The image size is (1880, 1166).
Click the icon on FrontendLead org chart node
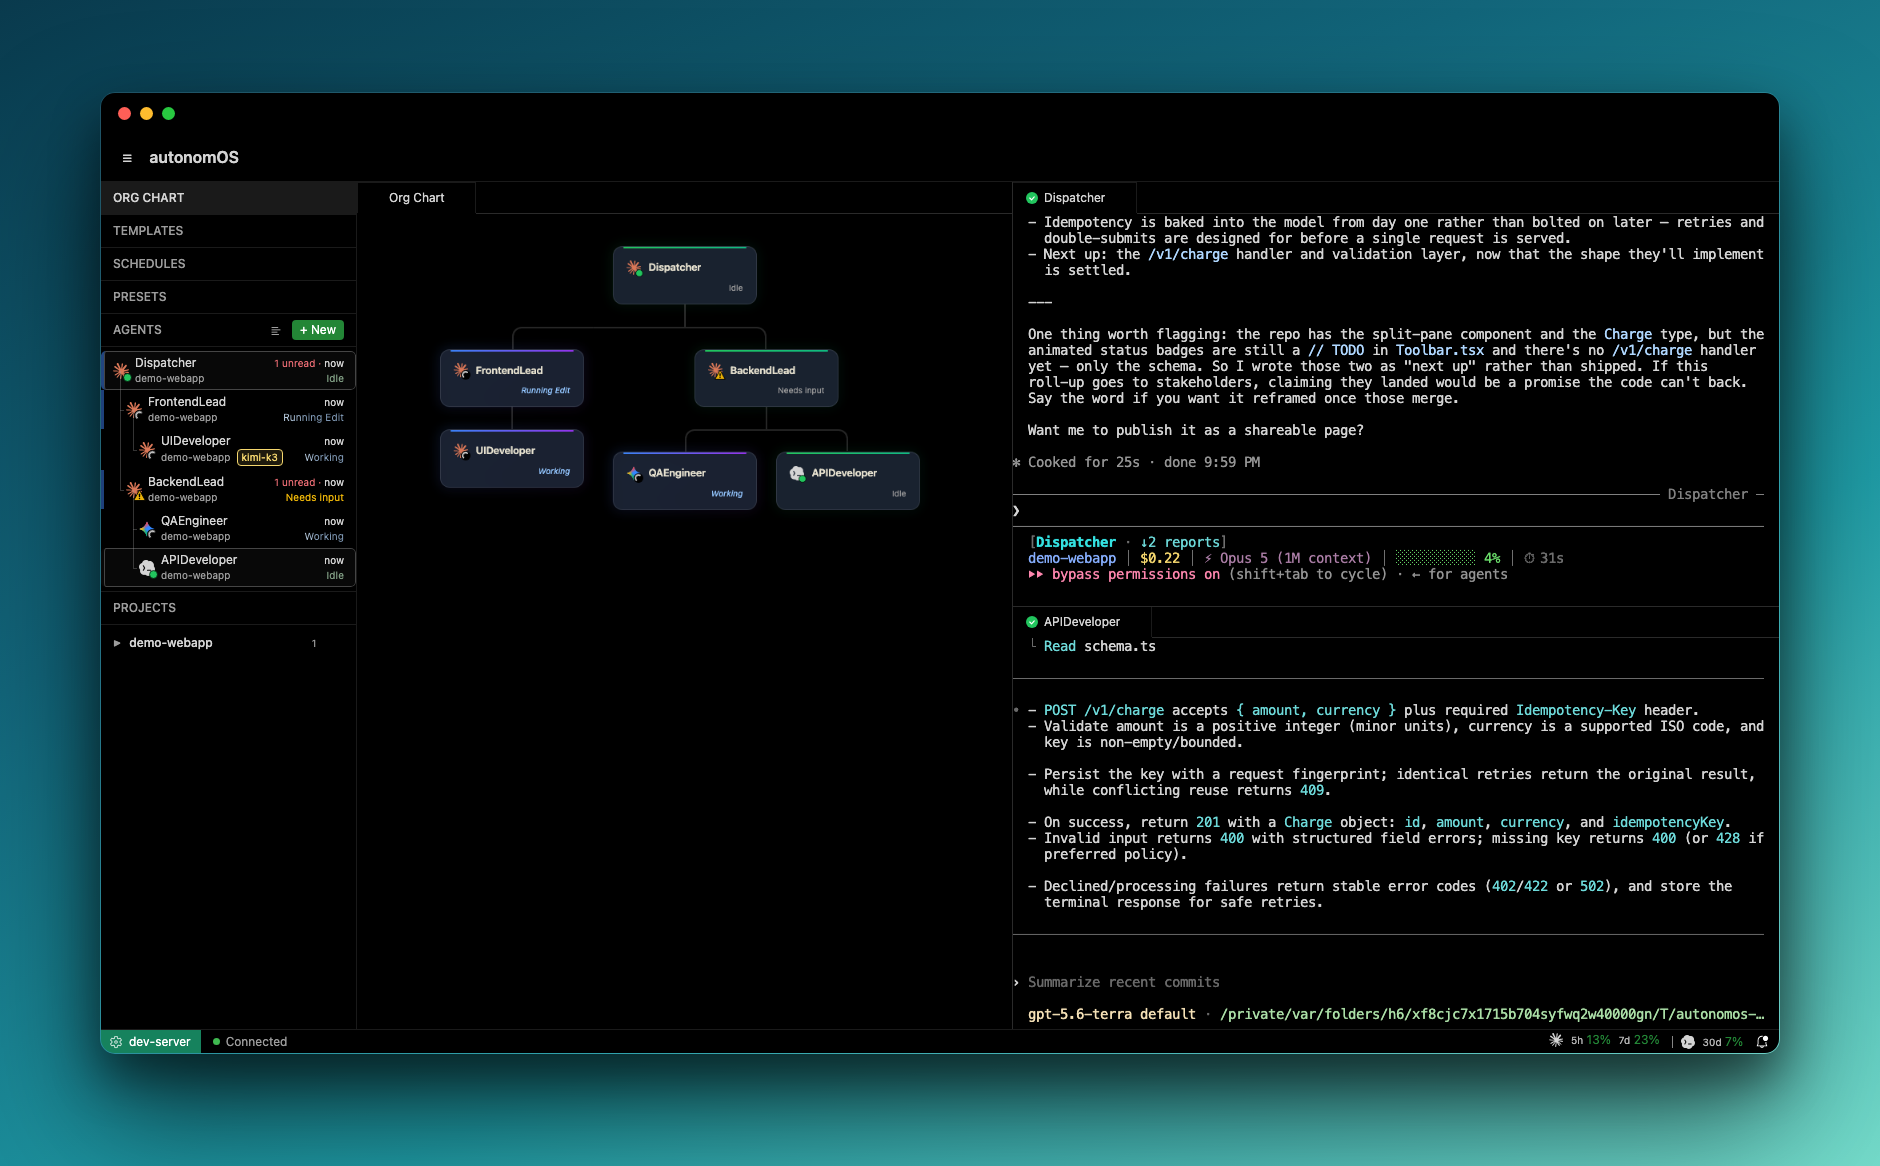pos(461,370)
